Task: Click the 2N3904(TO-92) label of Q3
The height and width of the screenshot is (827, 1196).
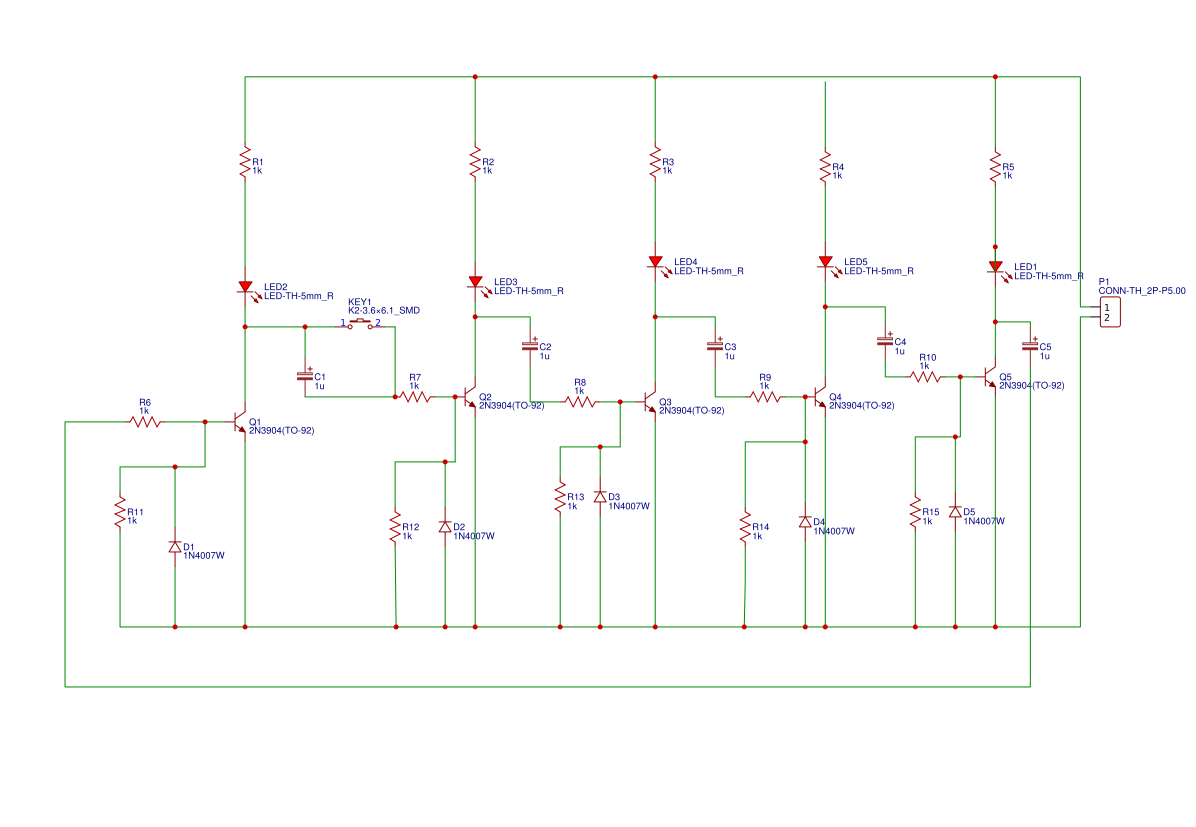Action: [692, 409]
